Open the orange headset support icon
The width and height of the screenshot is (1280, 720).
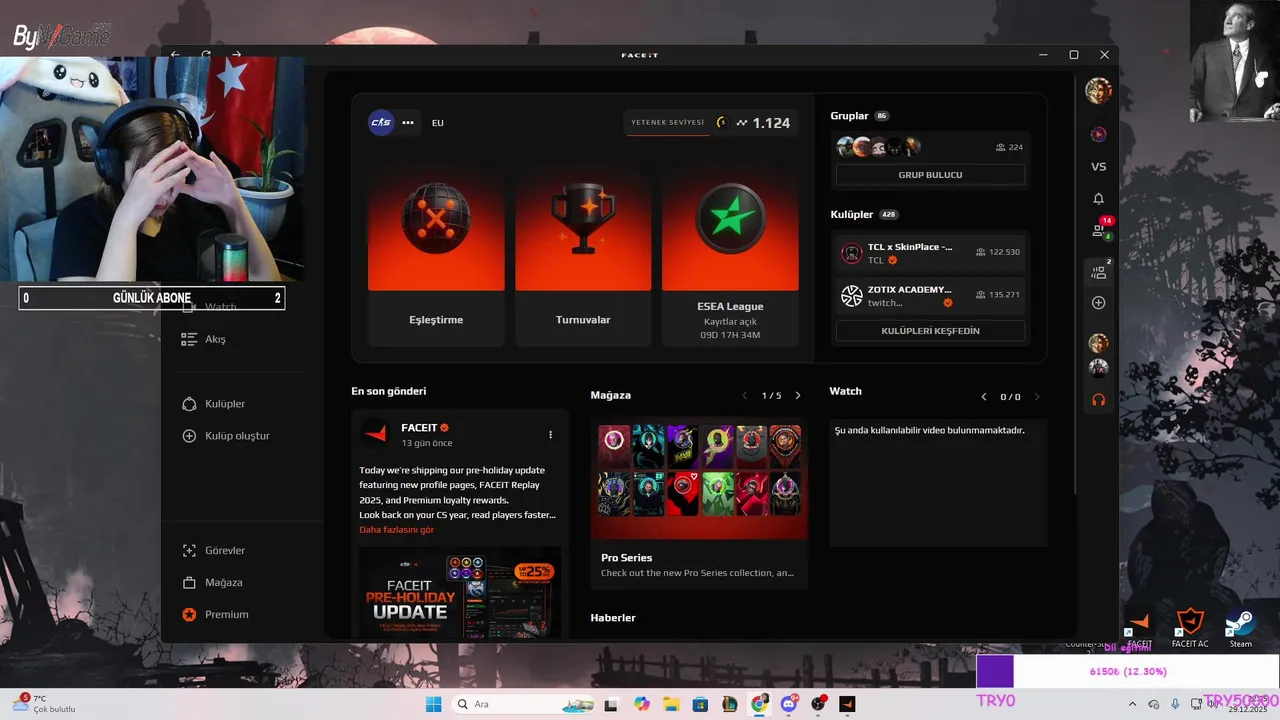click(x=1098, y=400)
